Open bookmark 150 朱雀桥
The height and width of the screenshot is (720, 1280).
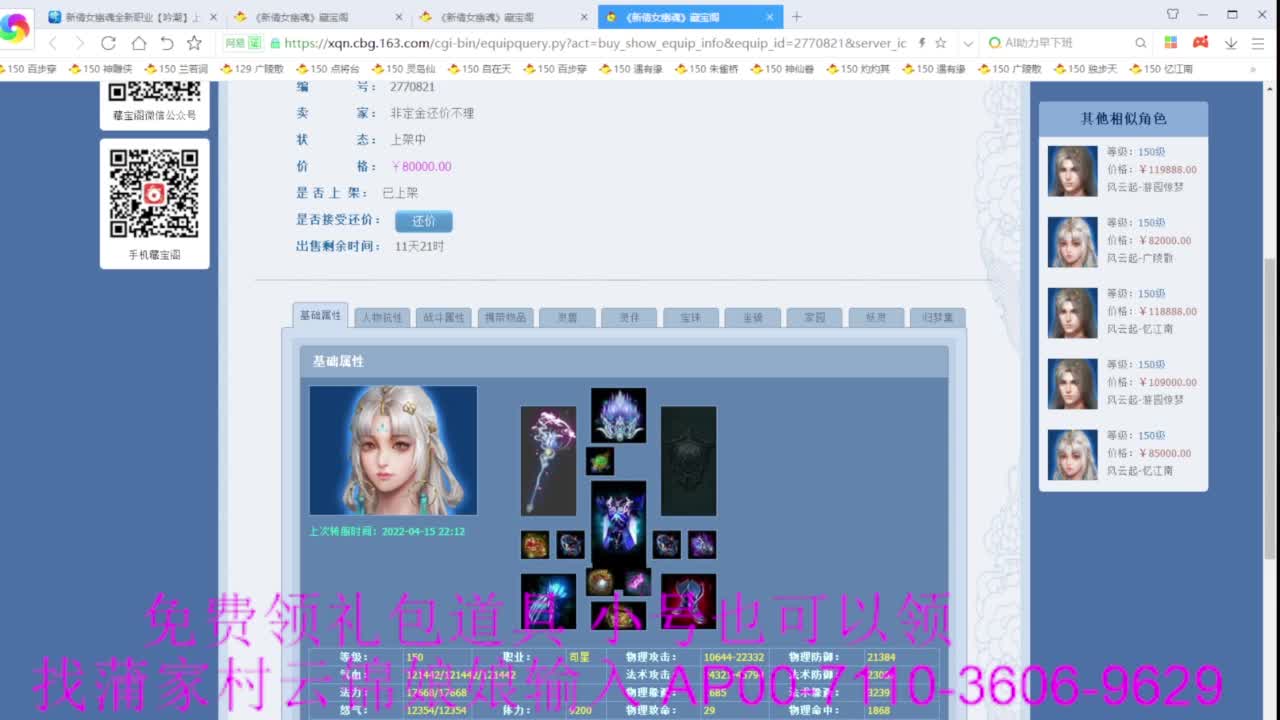tap(706, 69)
